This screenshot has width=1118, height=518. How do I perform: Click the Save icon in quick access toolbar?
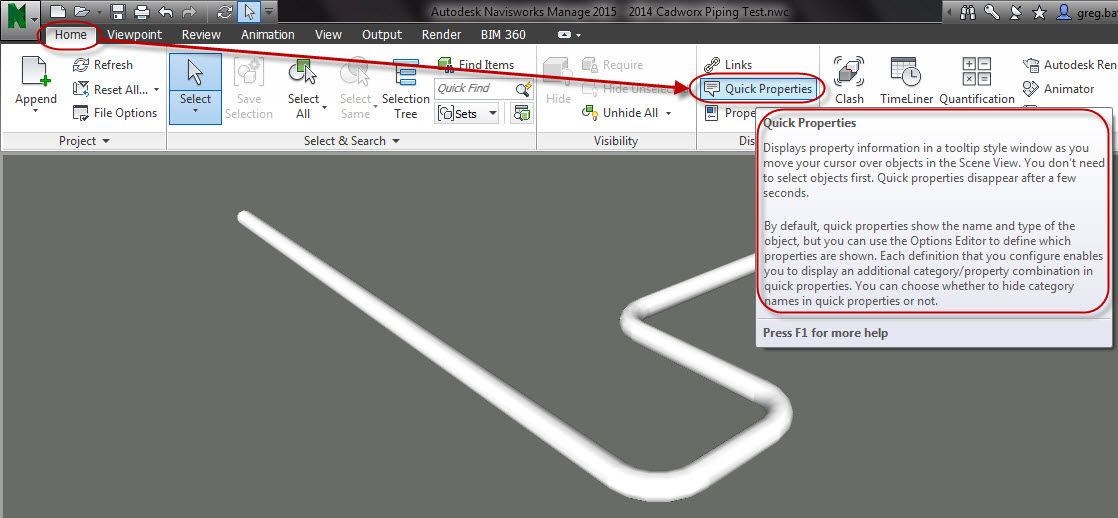tap(118, 12)
